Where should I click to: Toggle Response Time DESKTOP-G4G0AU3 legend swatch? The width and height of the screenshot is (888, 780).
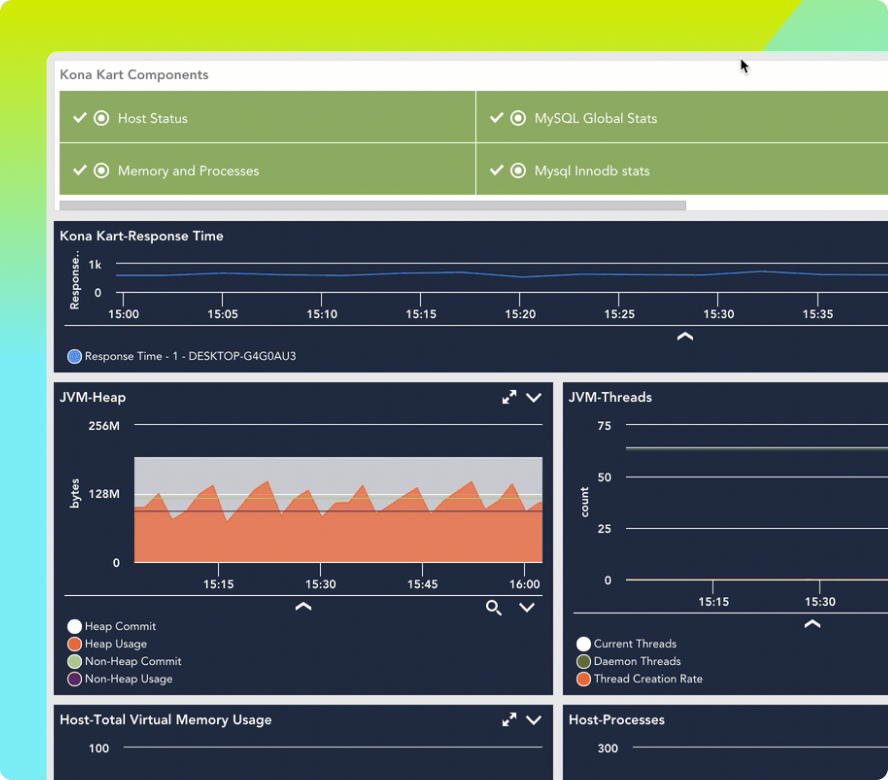[74, 356]
